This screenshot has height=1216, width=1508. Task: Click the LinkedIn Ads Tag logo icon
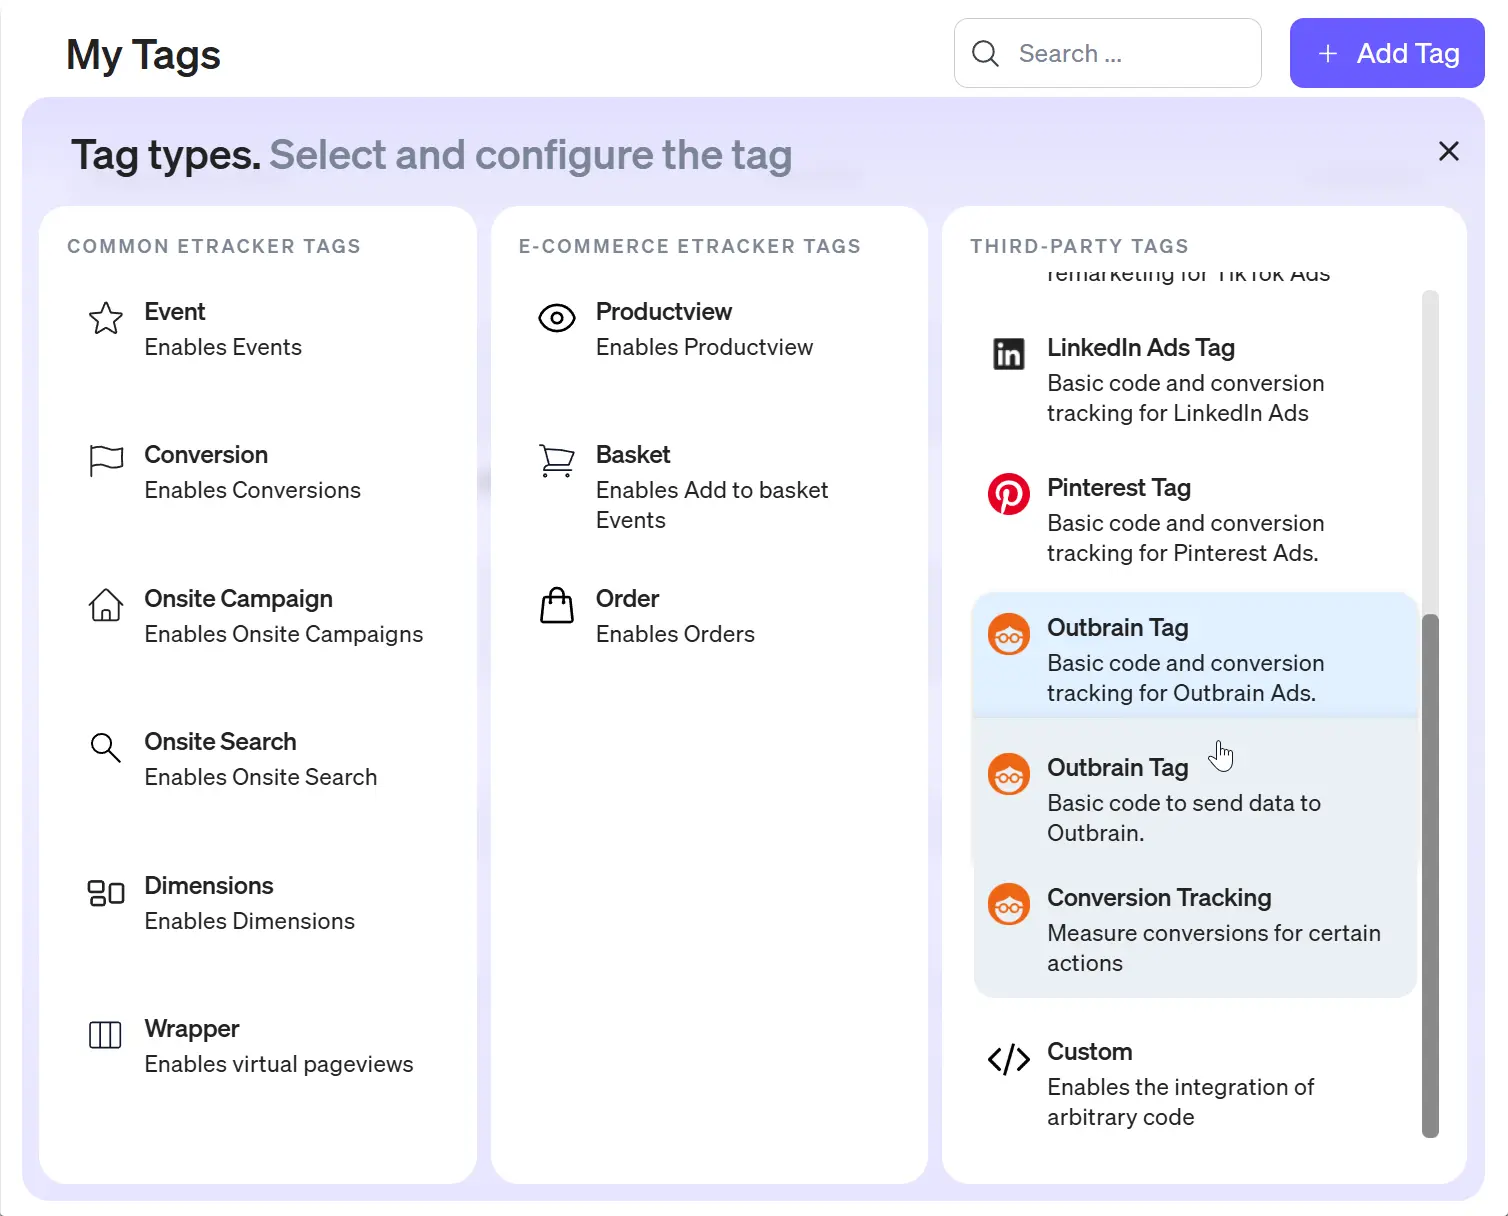tap(1008, 354)
